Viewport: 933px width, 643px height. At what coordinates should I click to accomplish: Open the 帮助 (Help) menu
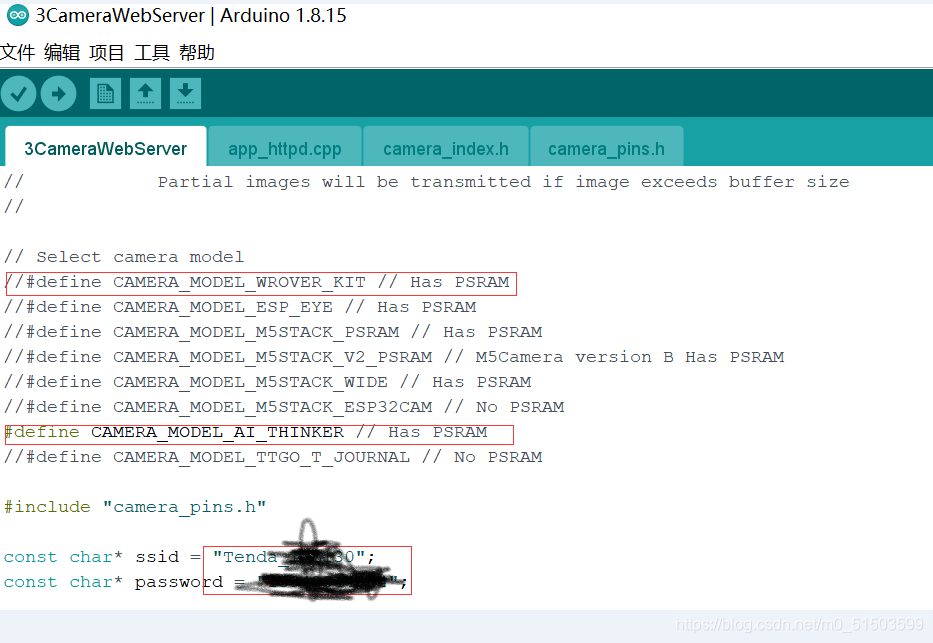(x=196, y=52)
